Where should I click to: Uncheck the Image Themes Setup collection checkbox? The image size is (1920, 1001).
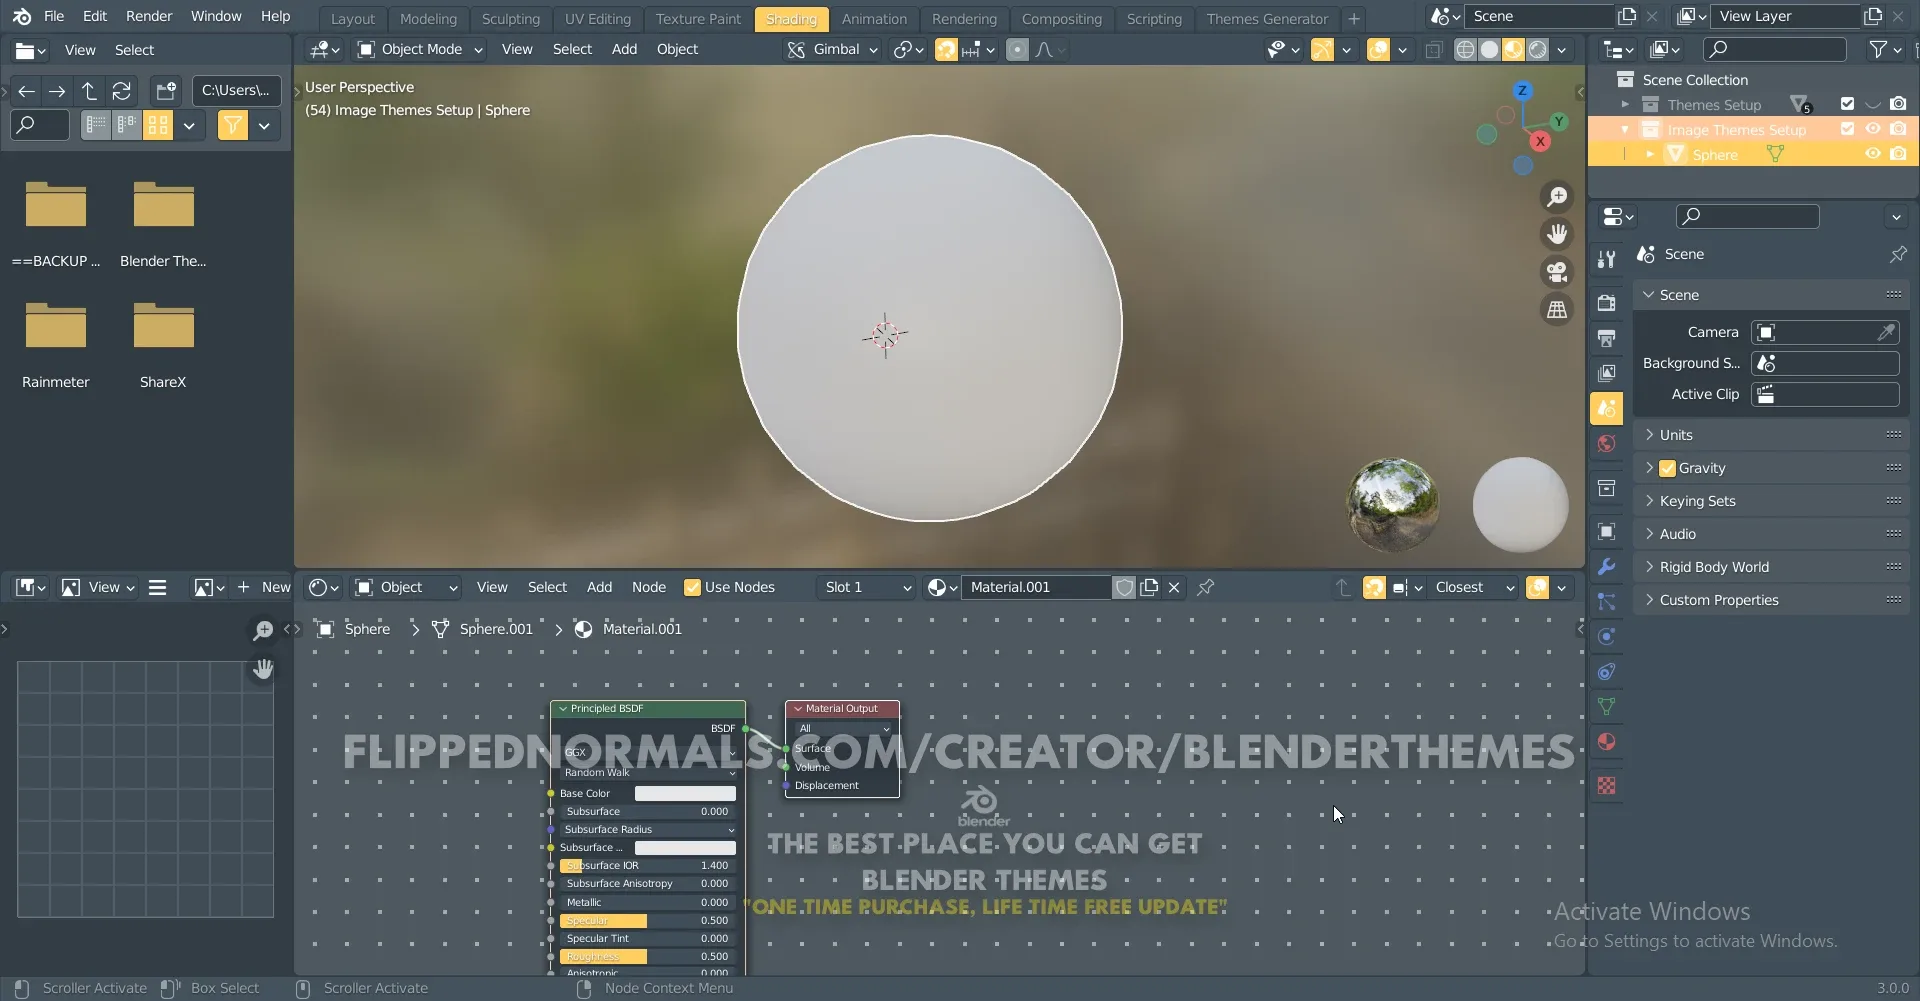[1848, 129]
